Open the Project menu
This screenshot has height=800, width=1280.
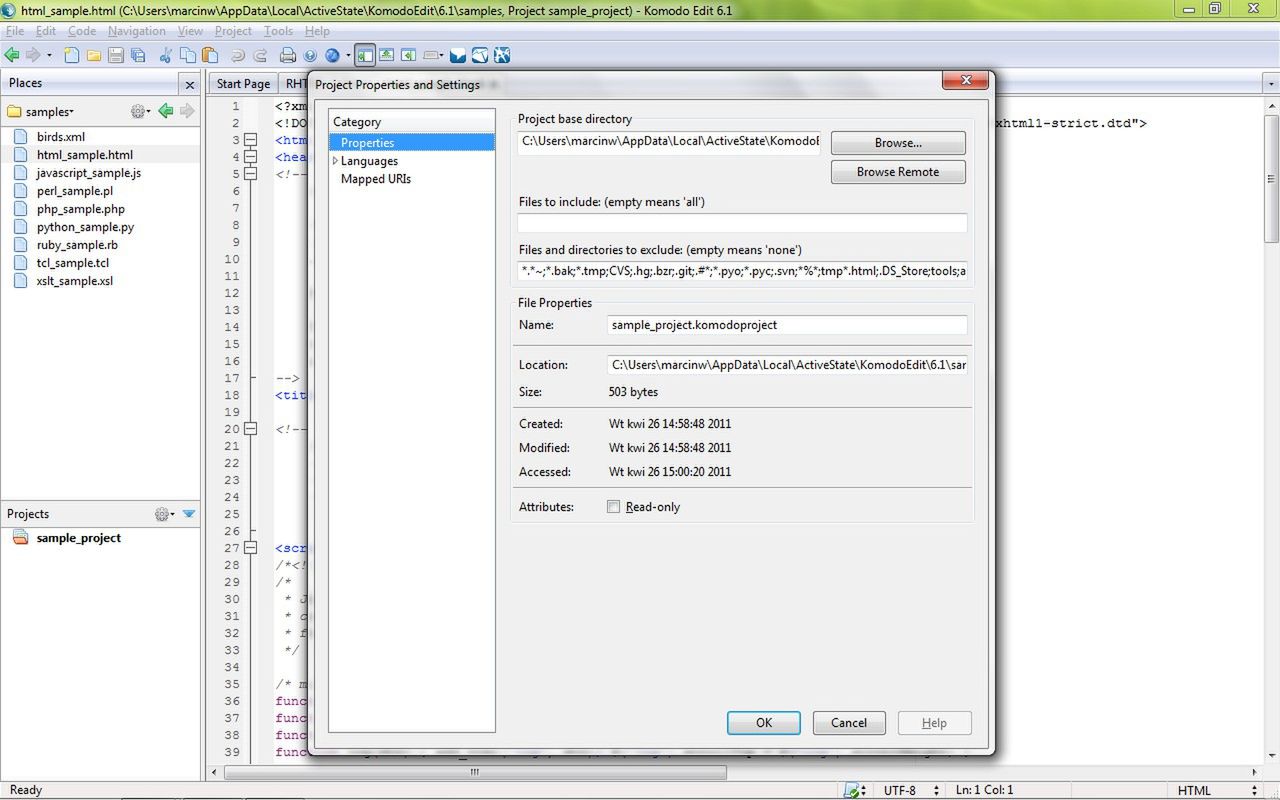[x=233, y=31]
